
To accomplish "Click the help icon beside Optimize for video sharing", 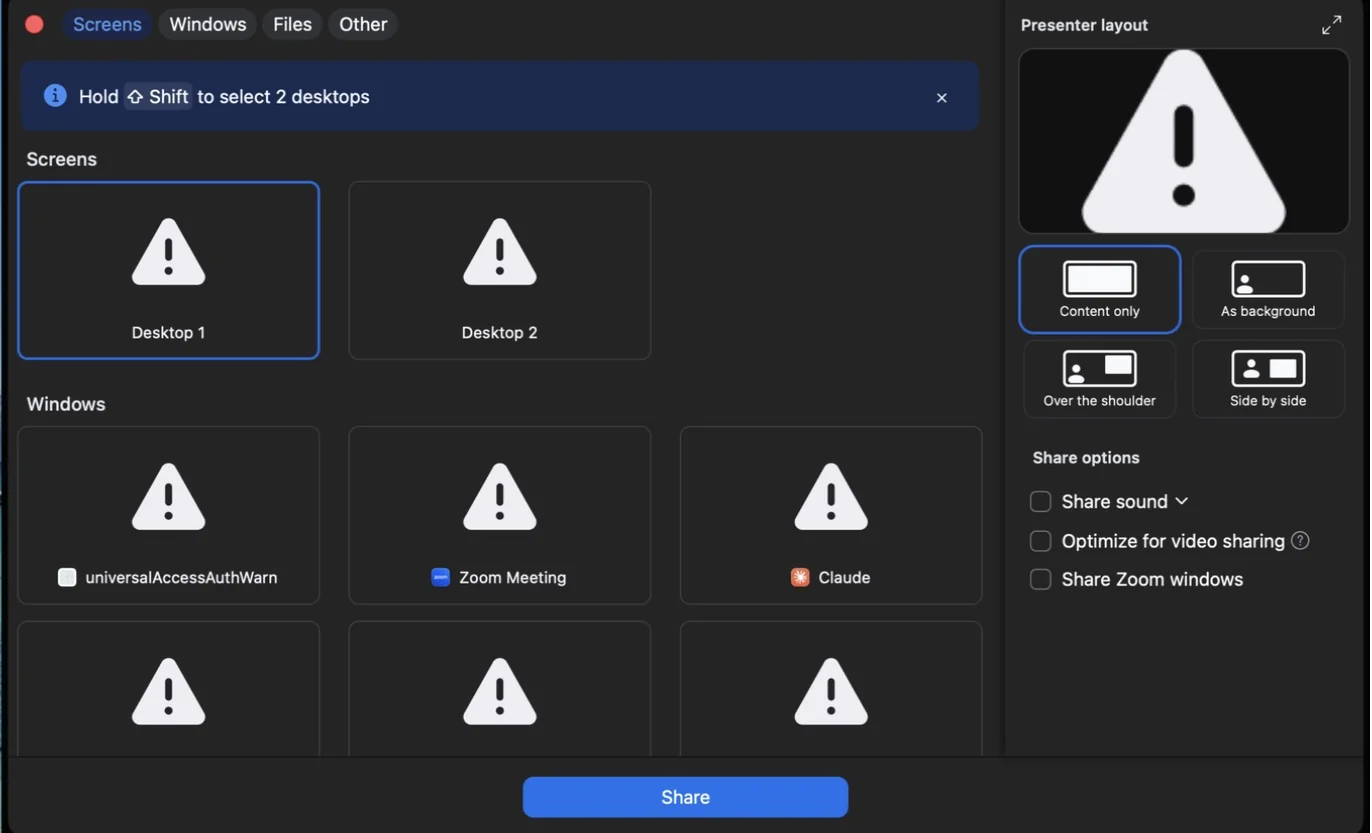I will (x=1300, y=541).
